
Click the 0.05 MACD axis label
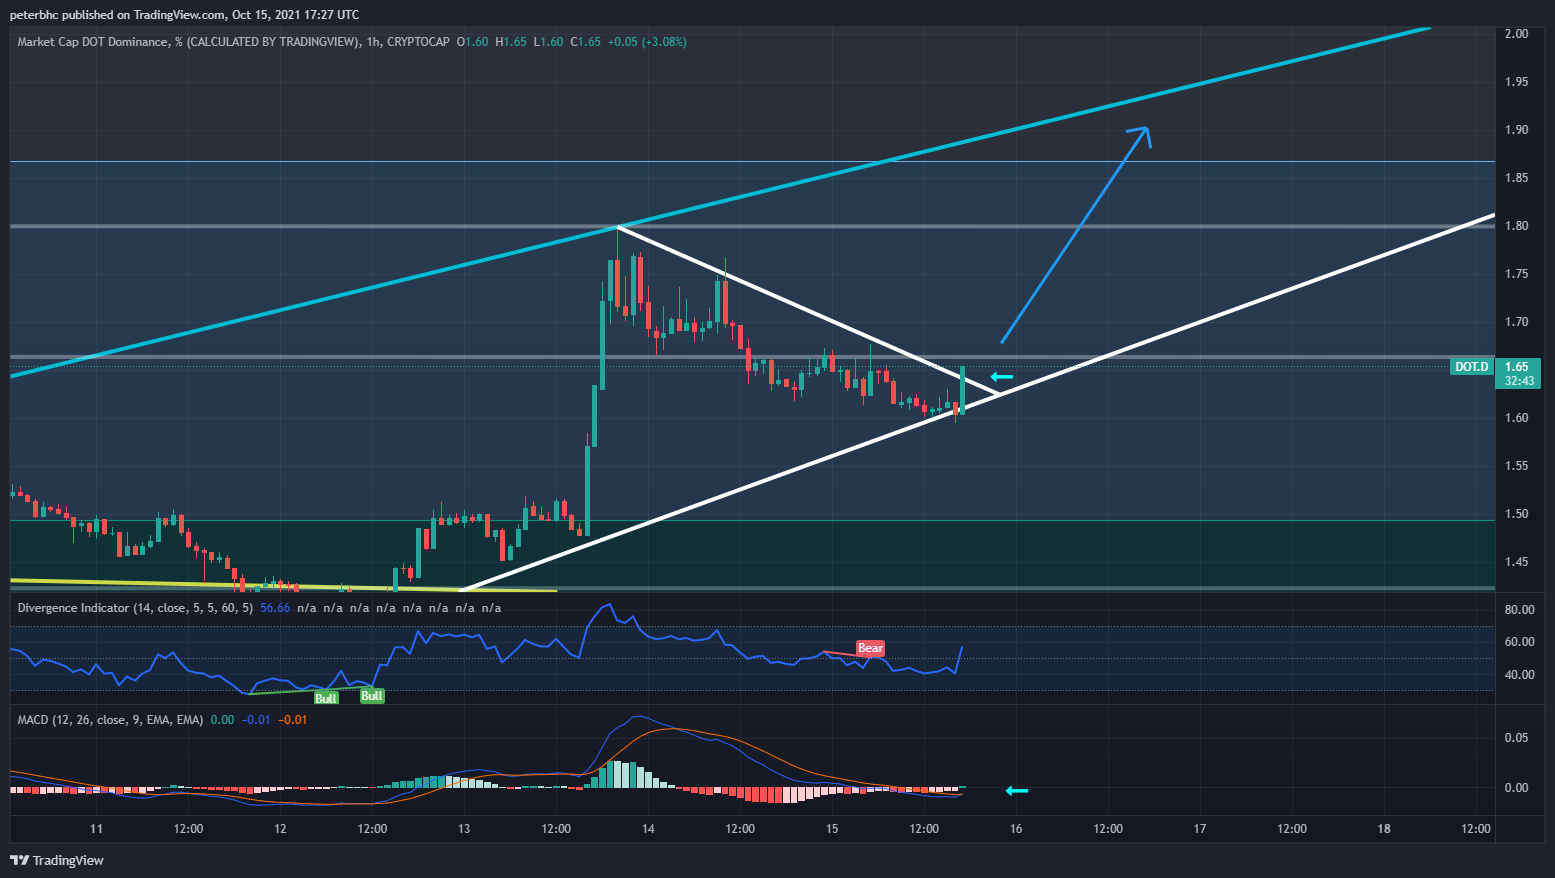tap(1517, 738)
